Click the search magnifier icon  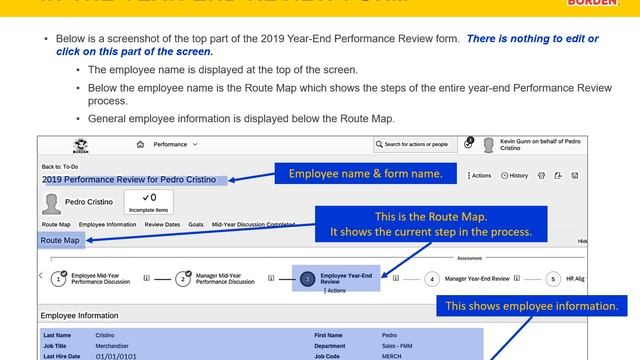click(379, 144)
